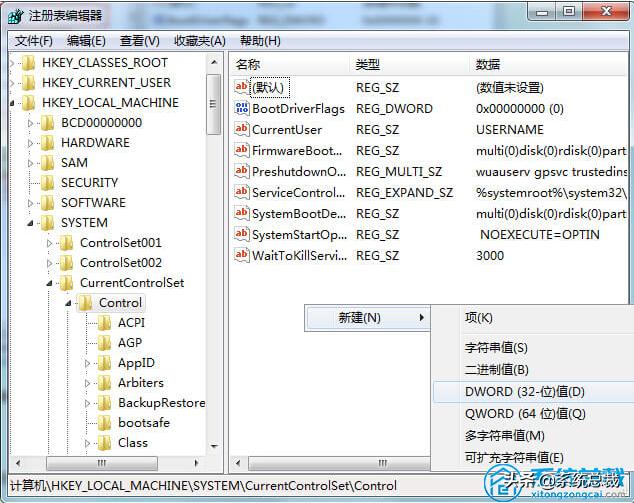Expand the ControlSet001 tree node
The image size is (634, 503).
(x=49, y=243)
